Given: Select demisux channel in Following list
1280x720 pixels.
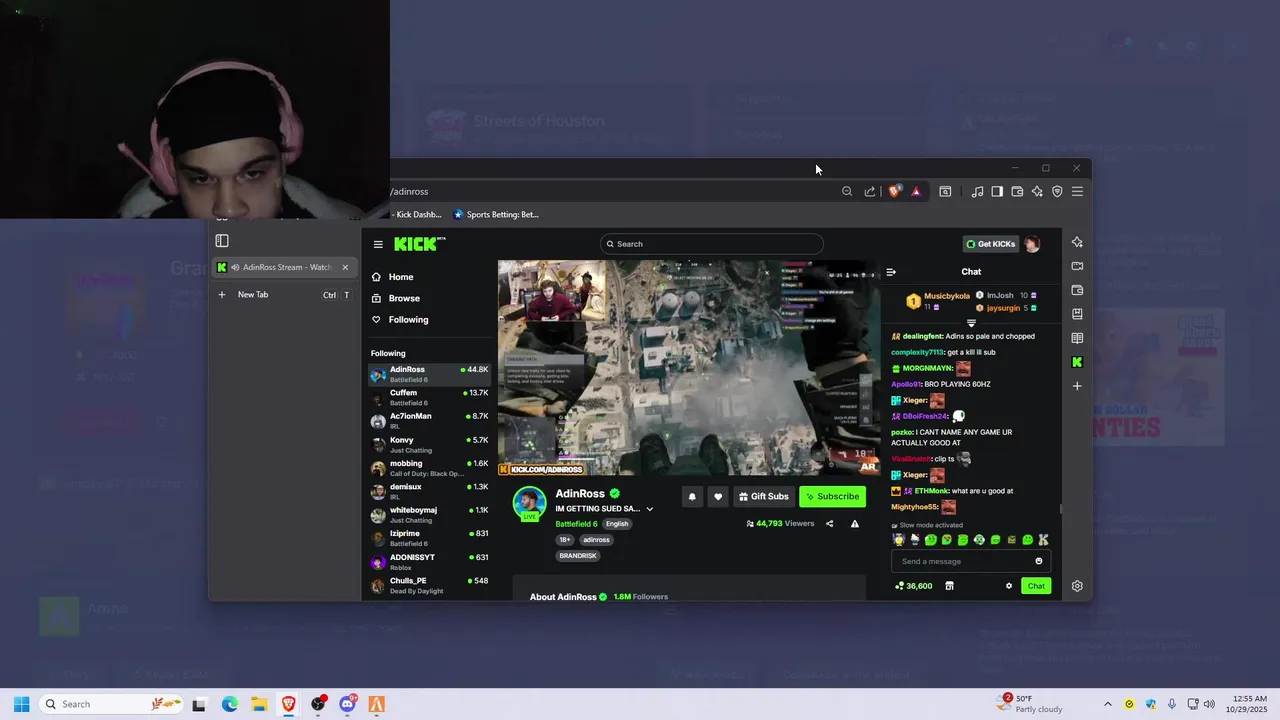Looking at the screenshot, I should tap(429, 491).
